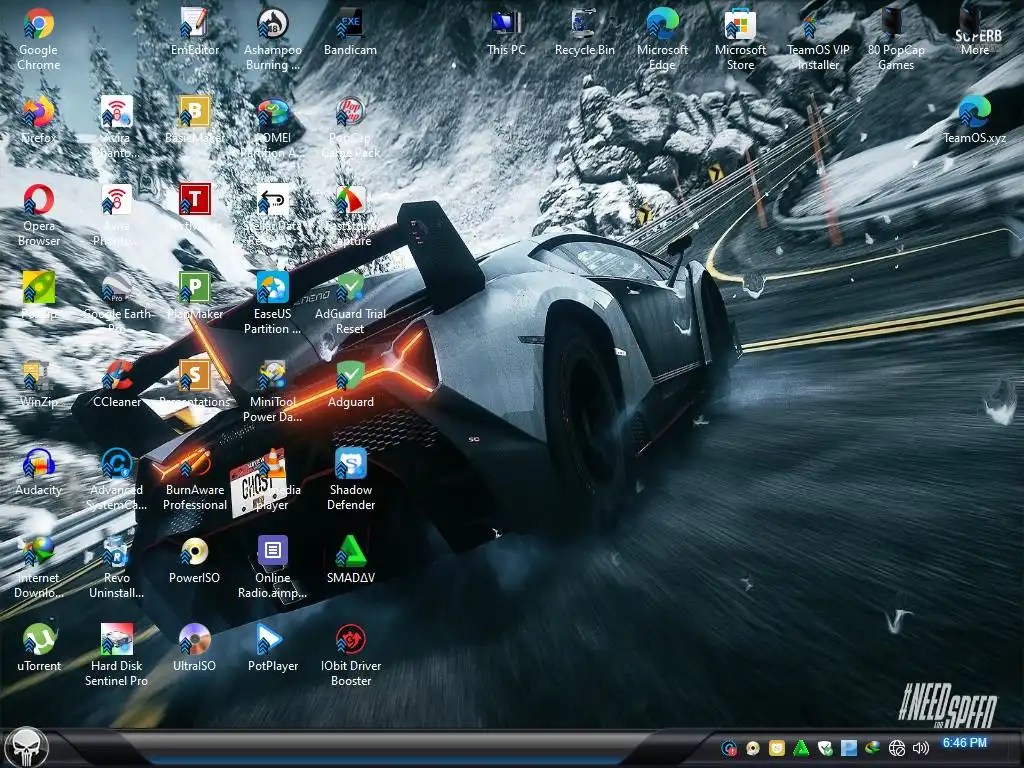
Task: Select the Recycle Bin icon
Action: (x=584, y=24)
